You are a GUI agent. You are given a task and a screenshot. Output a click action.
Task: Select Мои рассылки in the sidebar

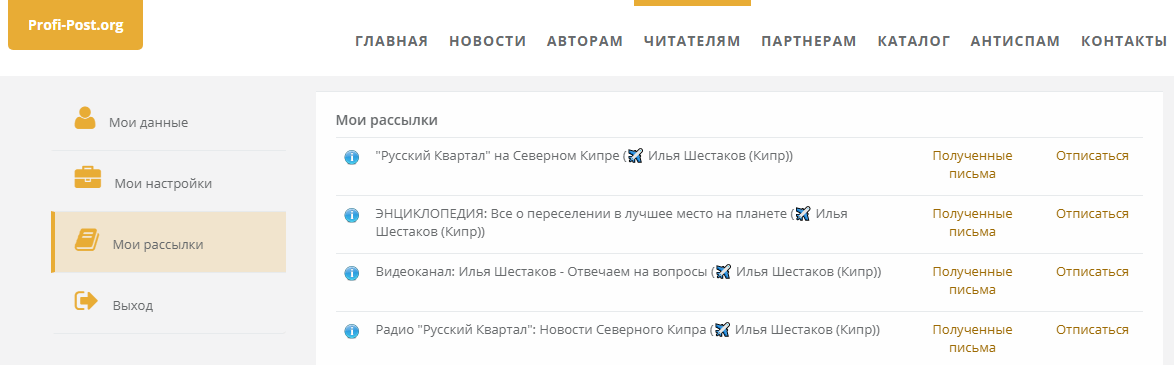158,244
